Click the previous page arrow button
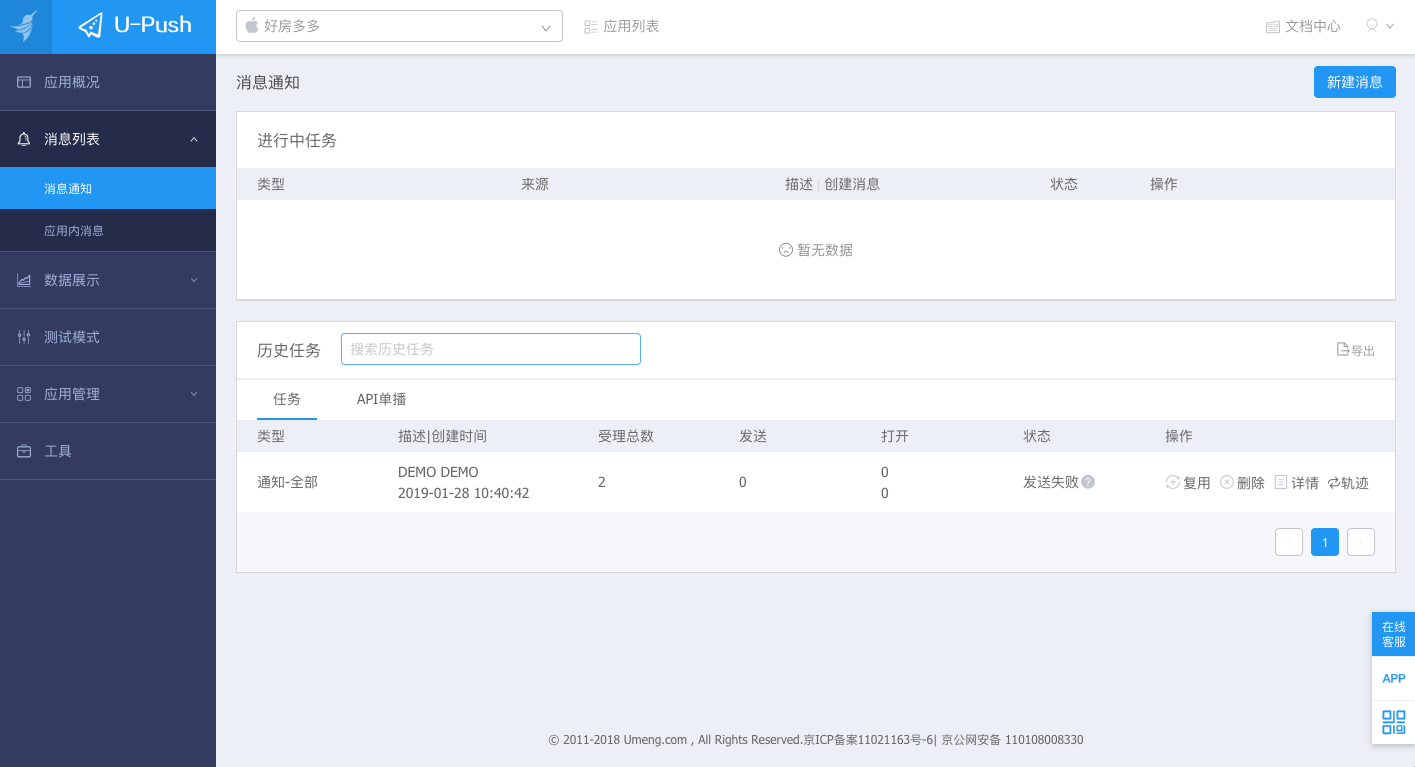 [x=1289, y=542]
